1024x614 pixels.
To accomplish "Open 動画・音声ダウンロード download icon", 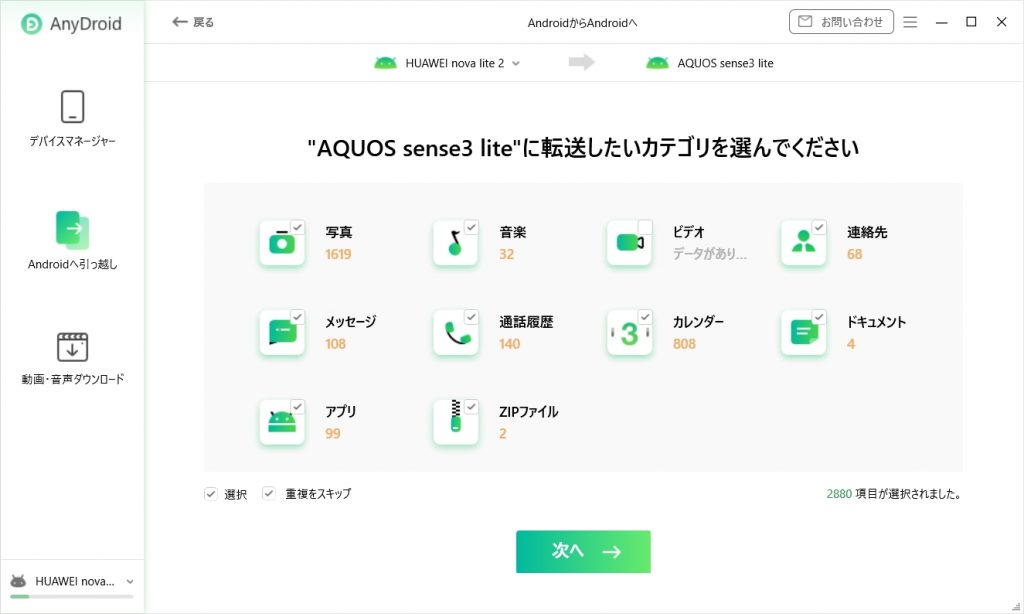I will coord(72,347).
